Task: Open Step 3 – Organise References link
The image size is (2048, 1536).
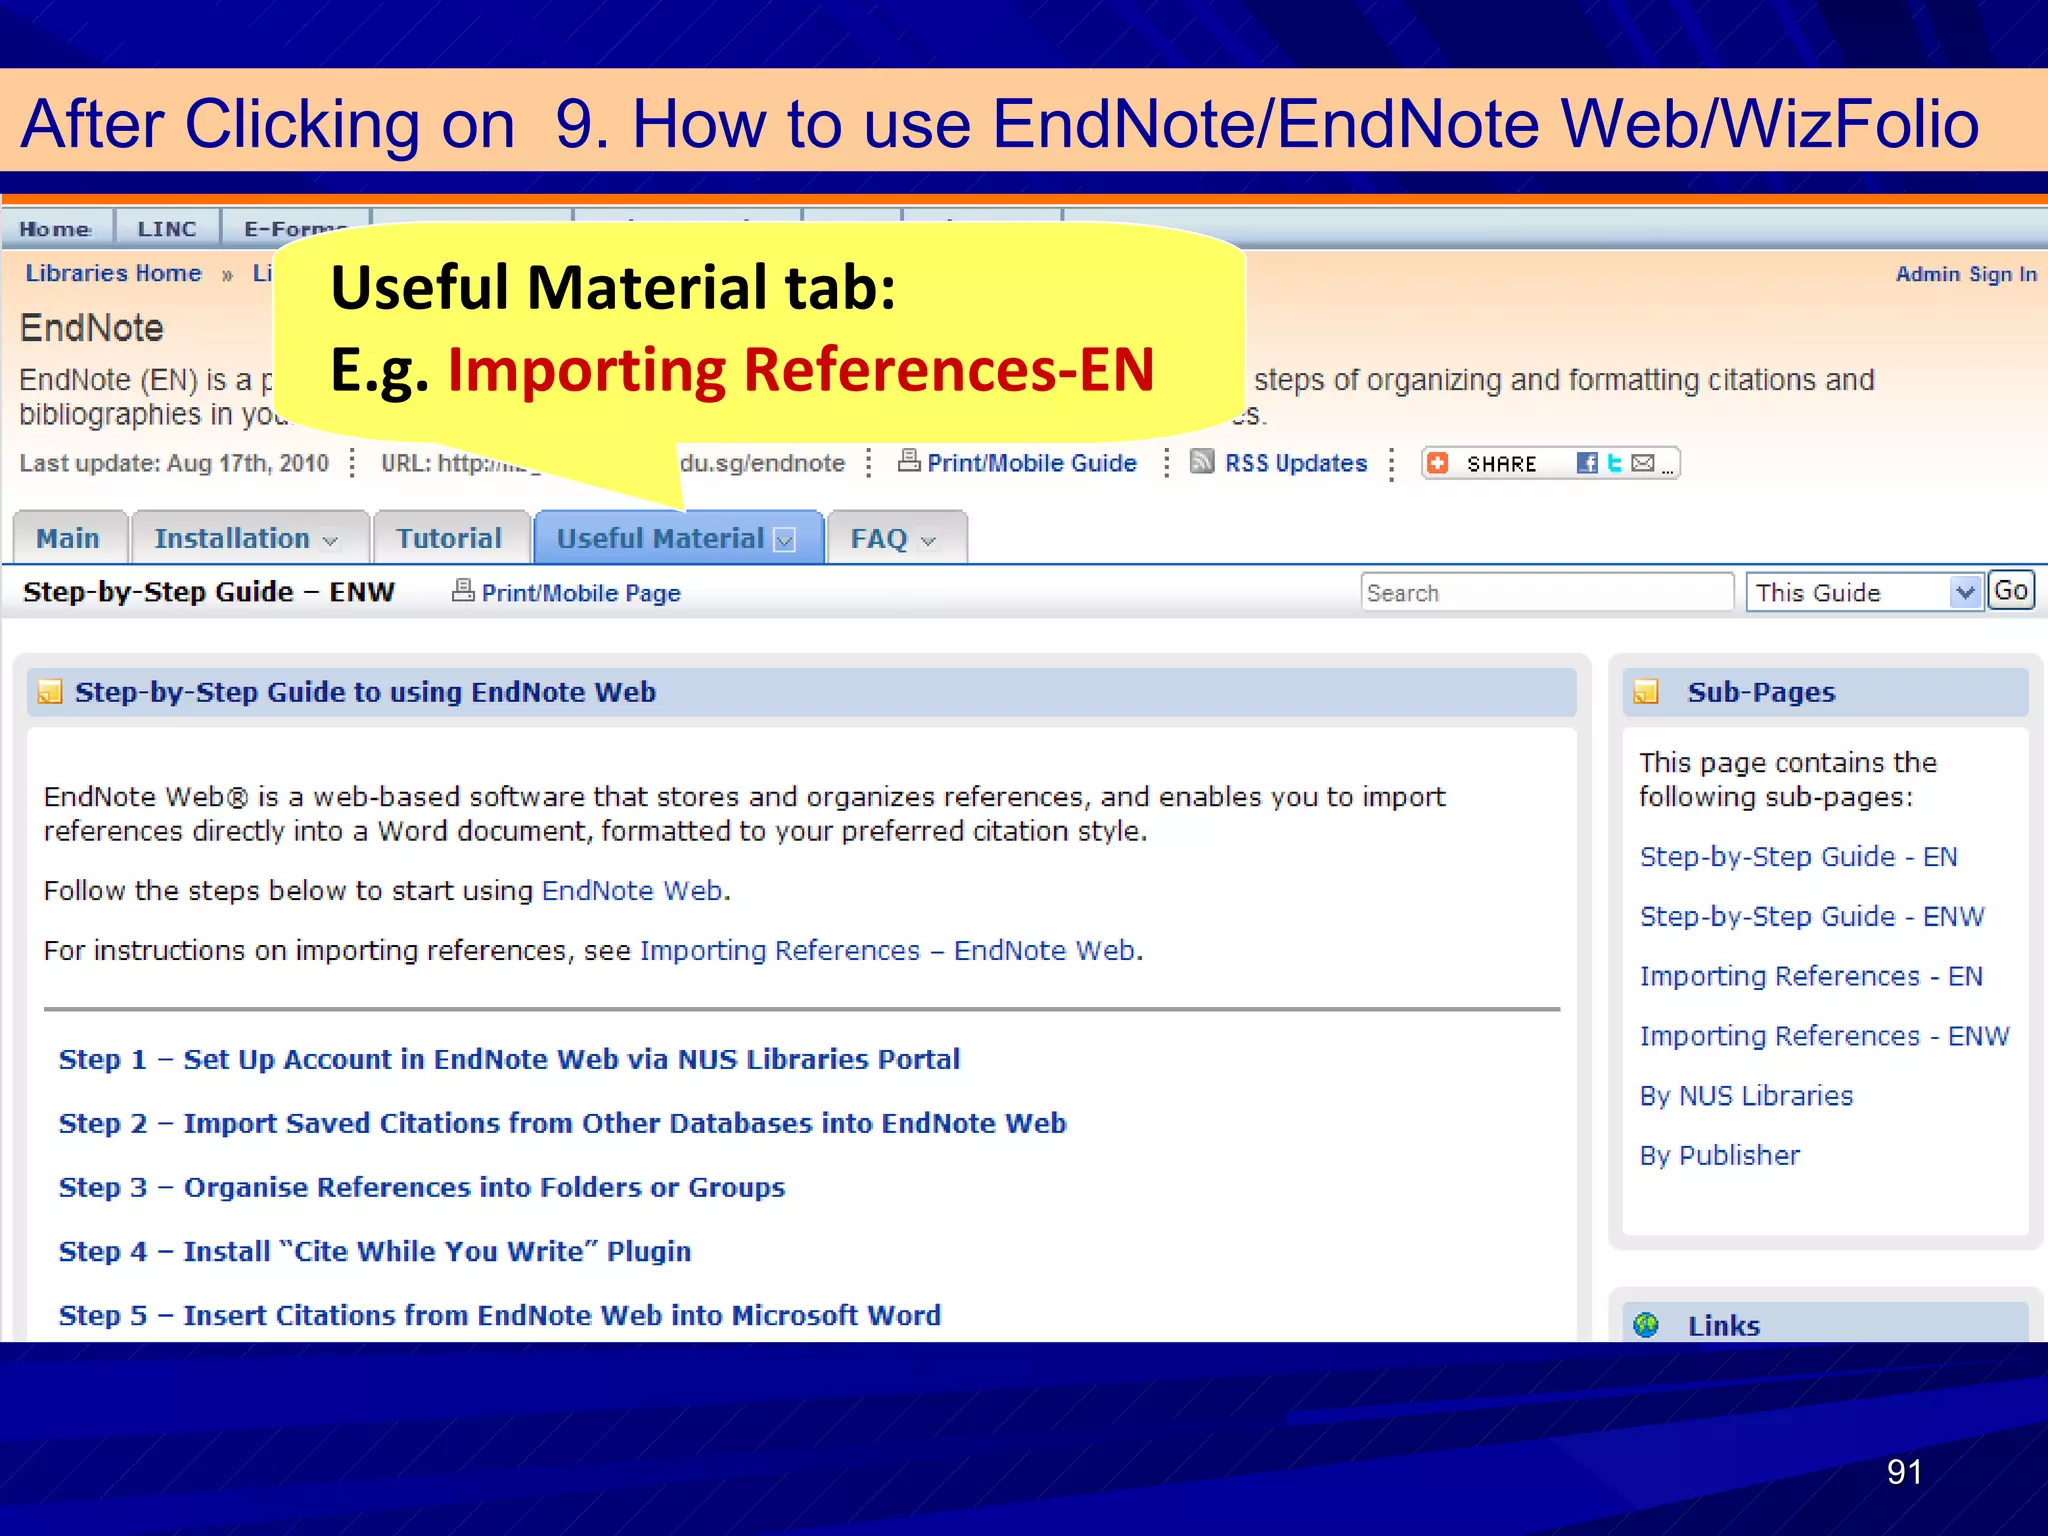Action: 422,1187
